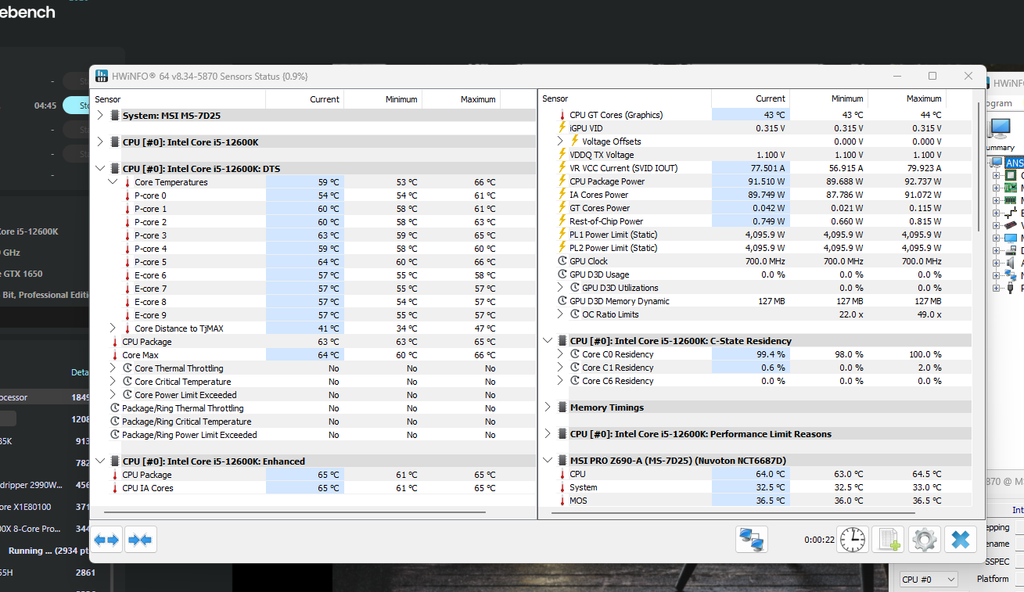The height and width of the screenshot is (592, 1024).
Task: Expand Core C0 Residency row
Action: (x=560, y=354)
